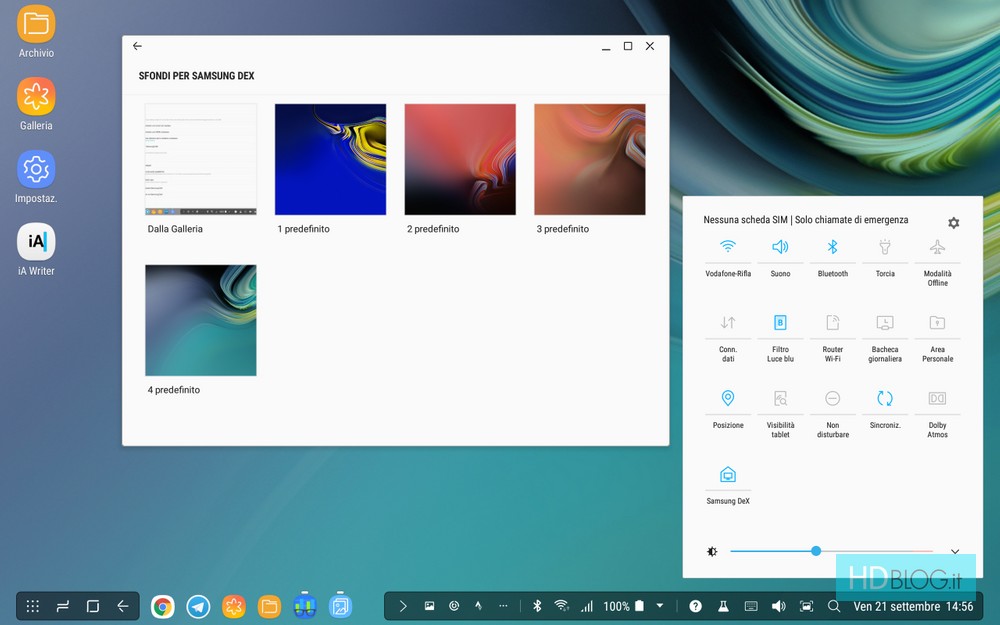Open the on-screen keyboard icon
This screenshot has width=1000, height=625.
(x=751, y=607)
